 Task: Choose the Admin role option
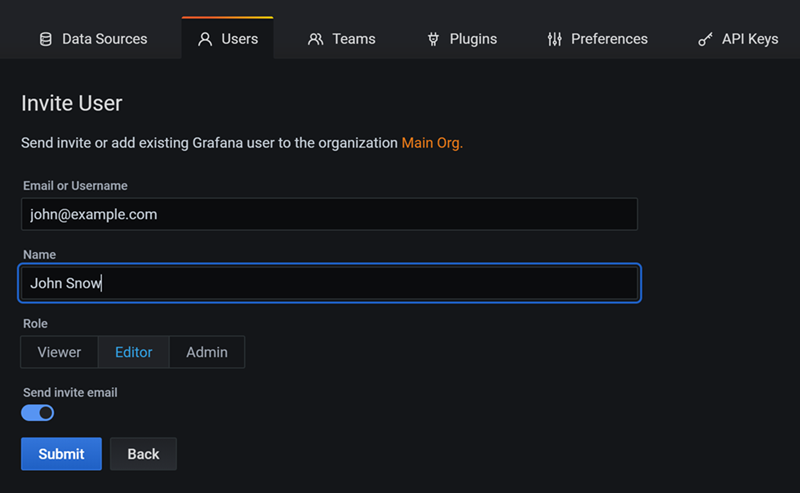click(x=207, y=352)
